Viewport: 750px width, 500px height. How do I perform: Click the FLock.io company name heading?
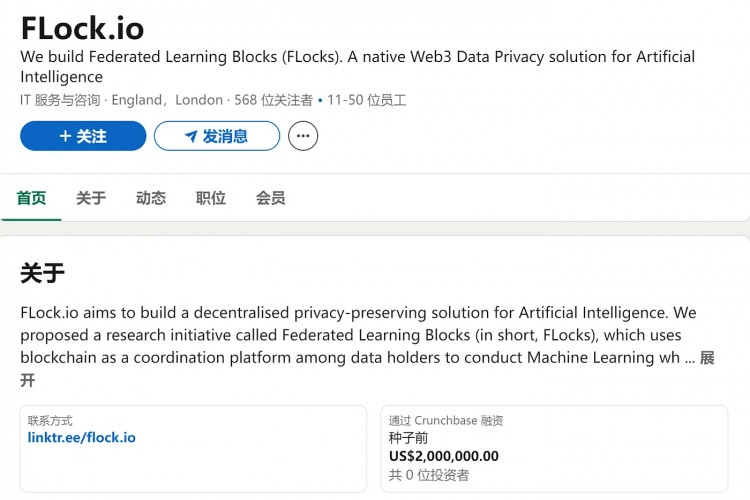[82, 27]
